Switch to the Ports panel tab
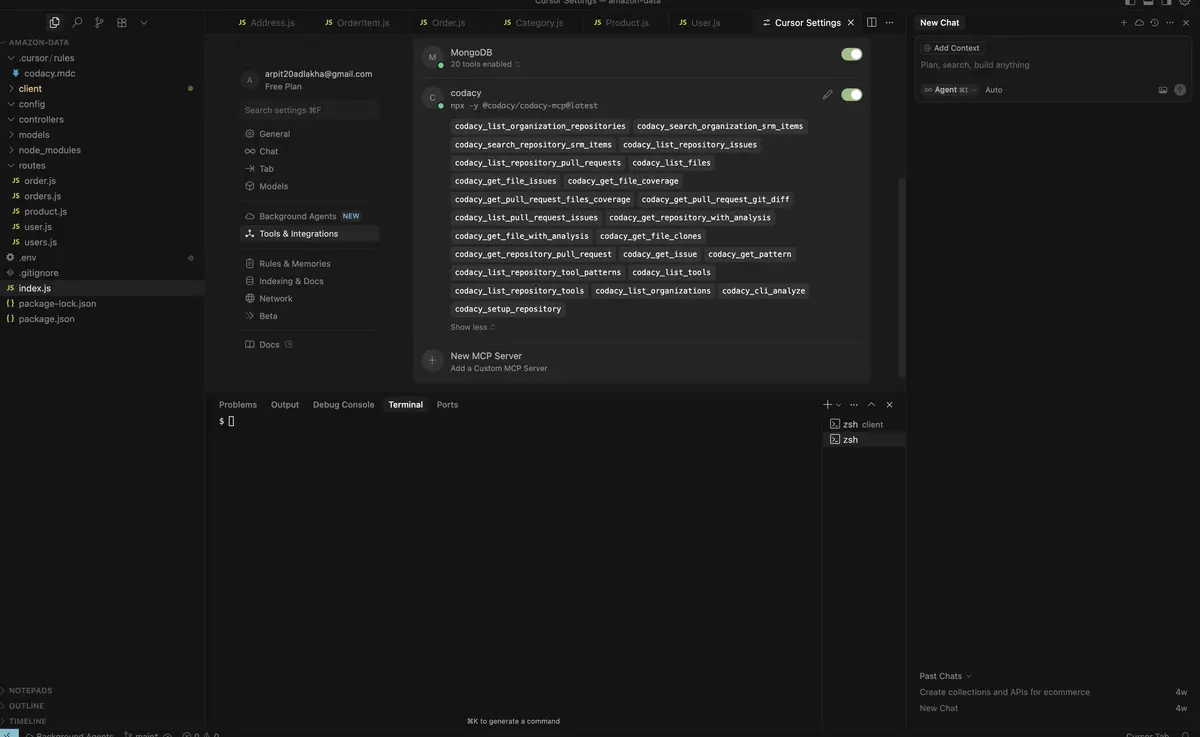This screenshot has width=1200, height=737. pyautogui.click(x=447, y=405)
